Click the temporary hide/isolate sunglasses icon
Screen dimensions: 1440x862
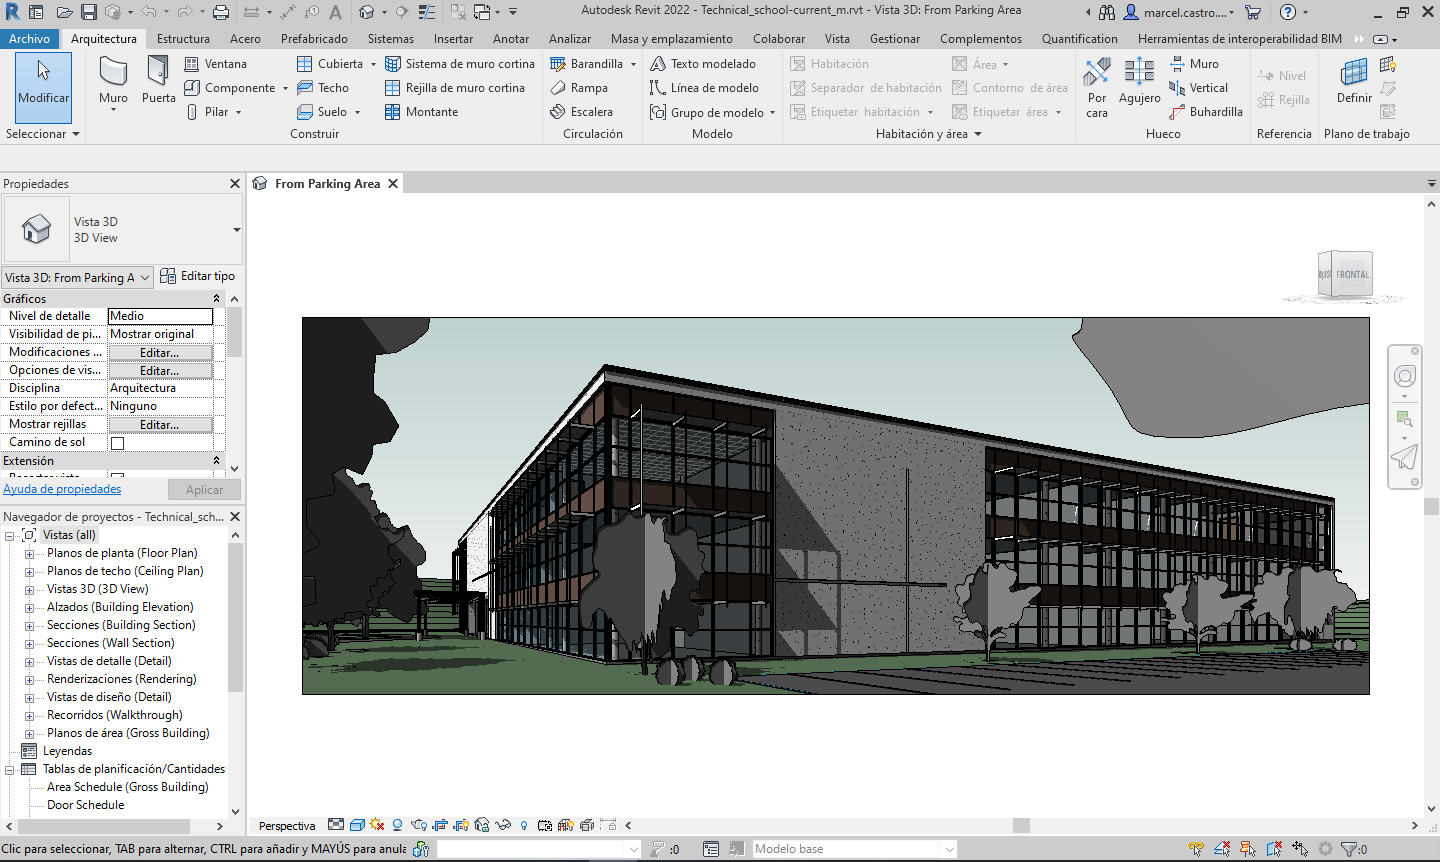click(x=503, y=825)
